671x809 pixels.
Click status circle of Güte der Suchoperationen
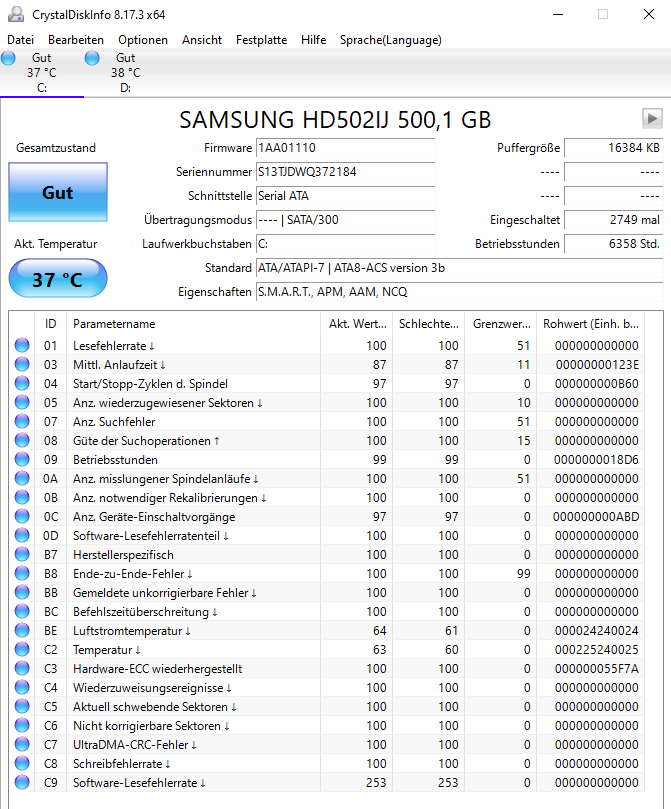22,441
